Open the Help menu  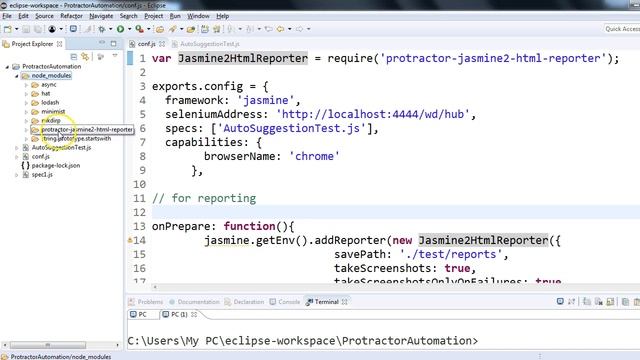tap(222, 16)
